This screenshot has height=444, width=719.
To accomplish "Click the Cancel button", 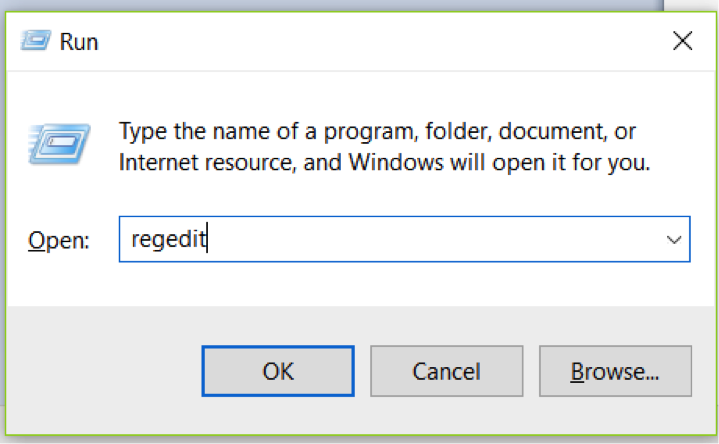I will pyautogui.click(x=446, y=371).
